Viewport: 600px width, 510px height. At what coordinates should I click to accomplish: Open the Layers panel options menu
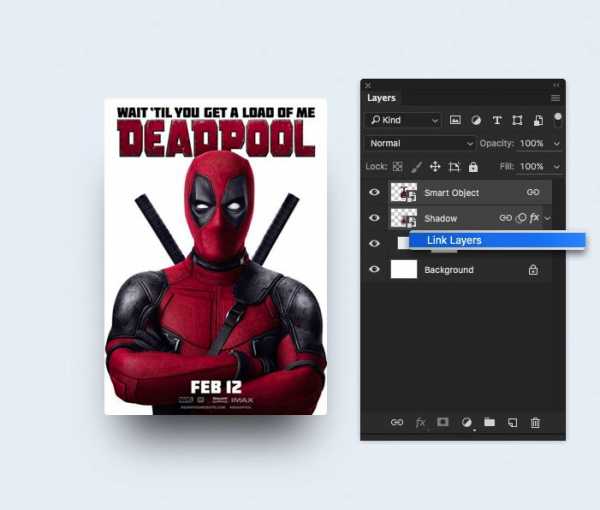click(x=555, y=98)
